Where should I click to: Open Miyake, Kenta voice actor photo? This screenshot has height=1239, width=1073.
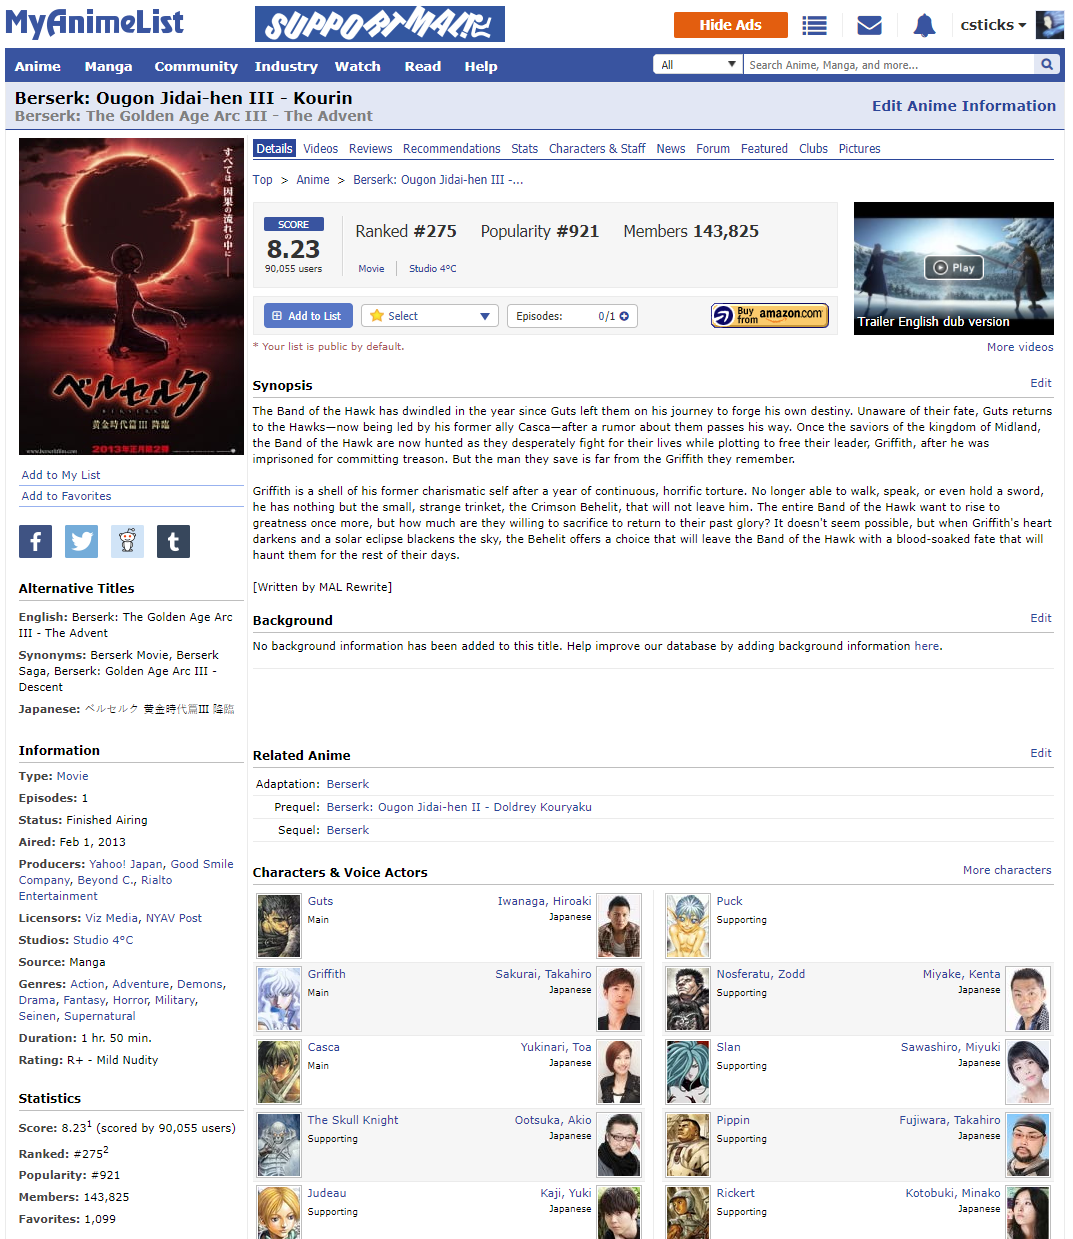tap(1028, 998)
